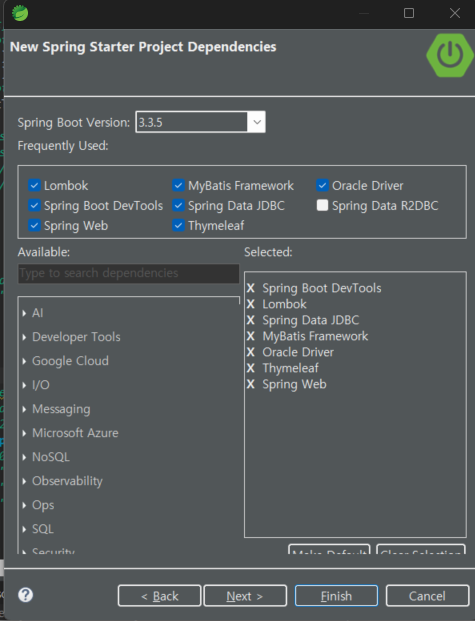Expand the AI category
The height and width of the screenshot is (621, 475).
click(x=25, y=313)
